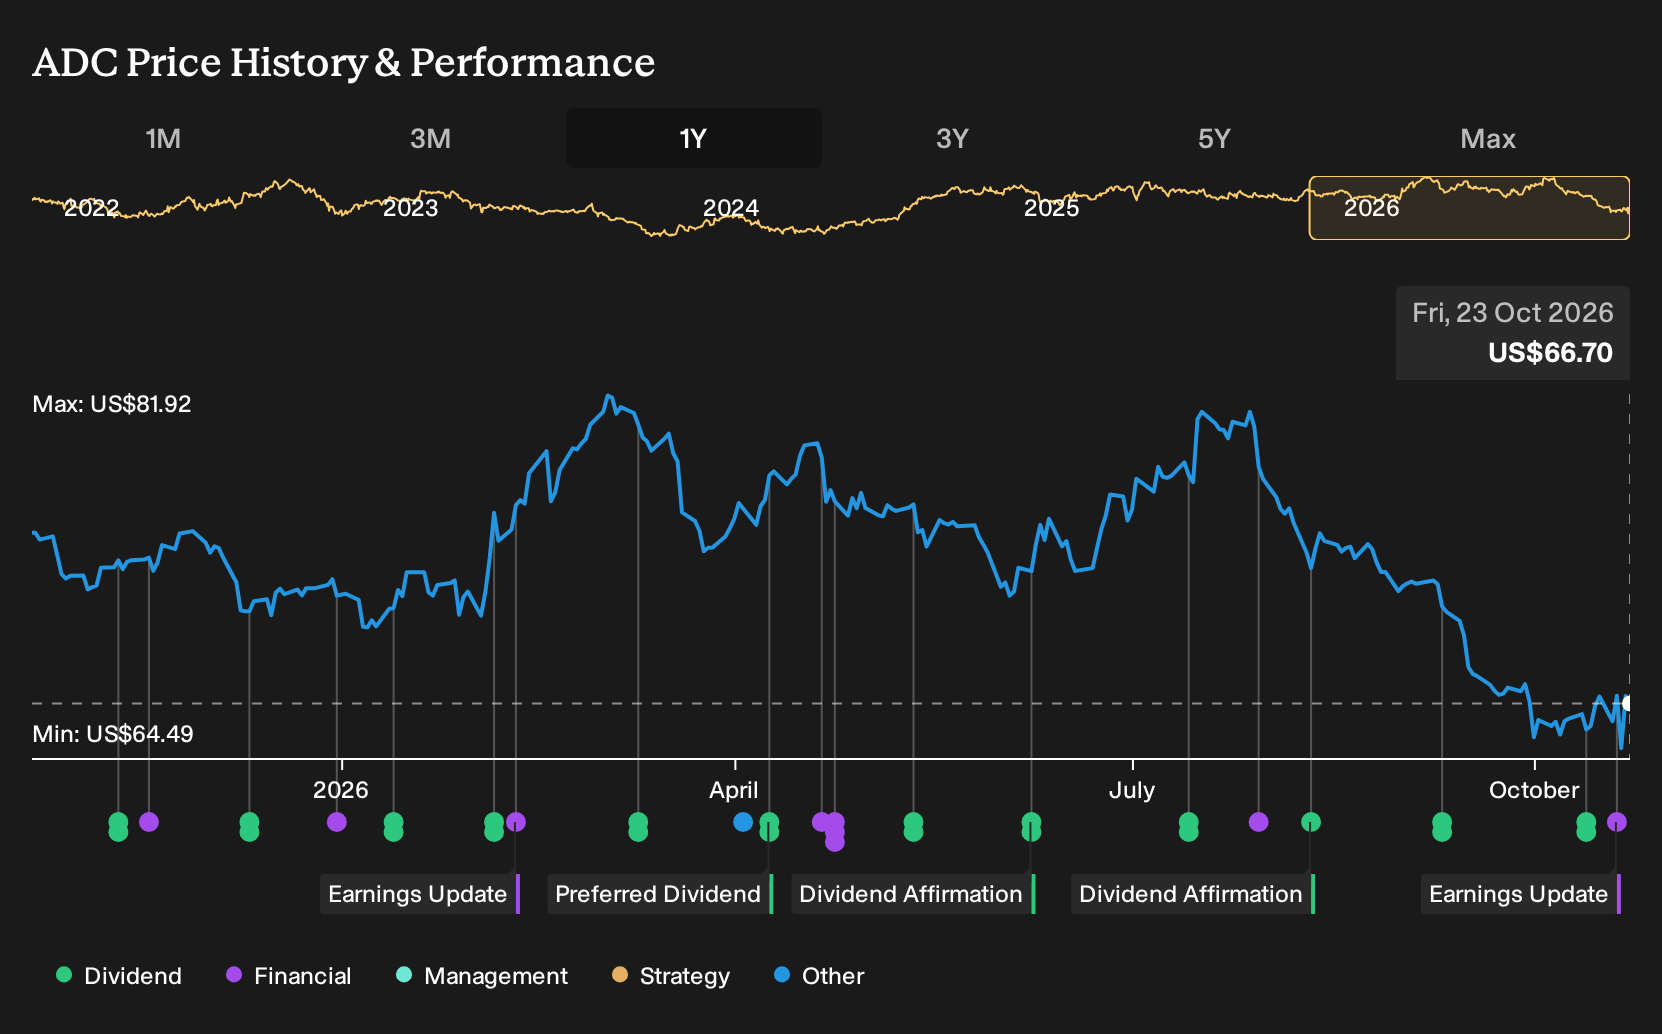Toggle the Strategy legend filter

pyautogui.click(x=671, y=976)
